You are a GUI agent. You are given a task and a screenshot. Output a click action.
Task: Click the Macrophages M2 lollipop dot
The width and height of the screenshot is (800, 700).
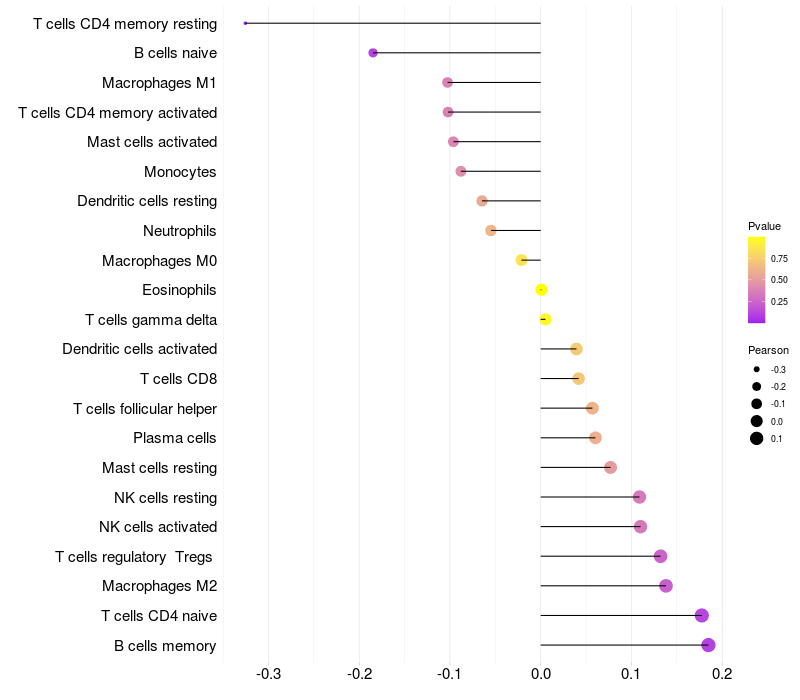(x=665, y=586)
